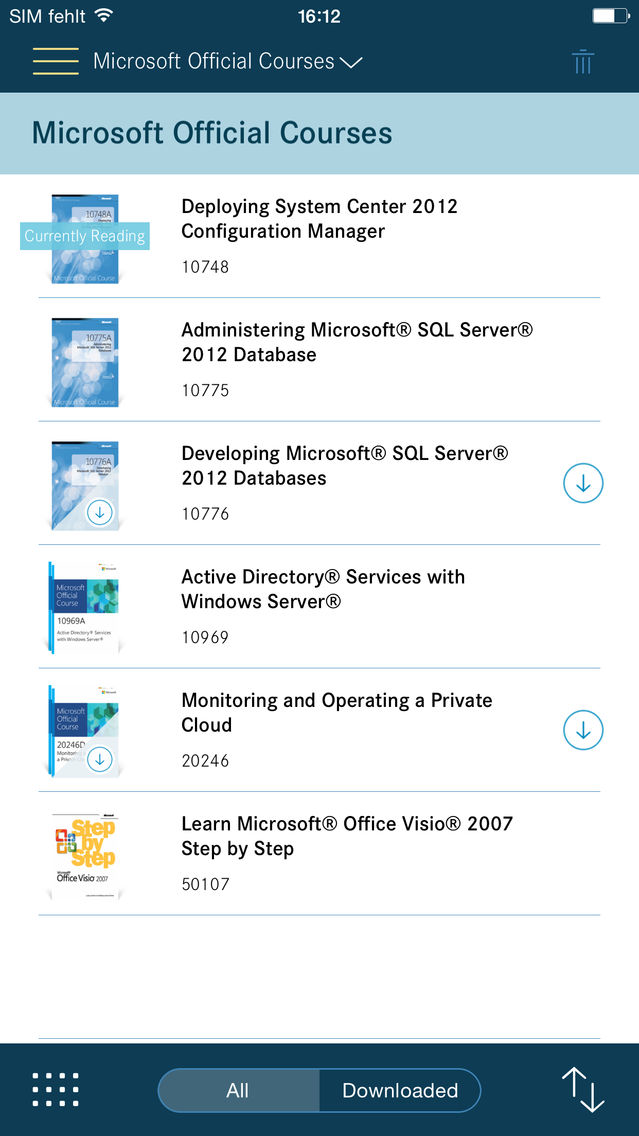
Task: Tap the Visio Step by Step cover
Action: [85, 855]
